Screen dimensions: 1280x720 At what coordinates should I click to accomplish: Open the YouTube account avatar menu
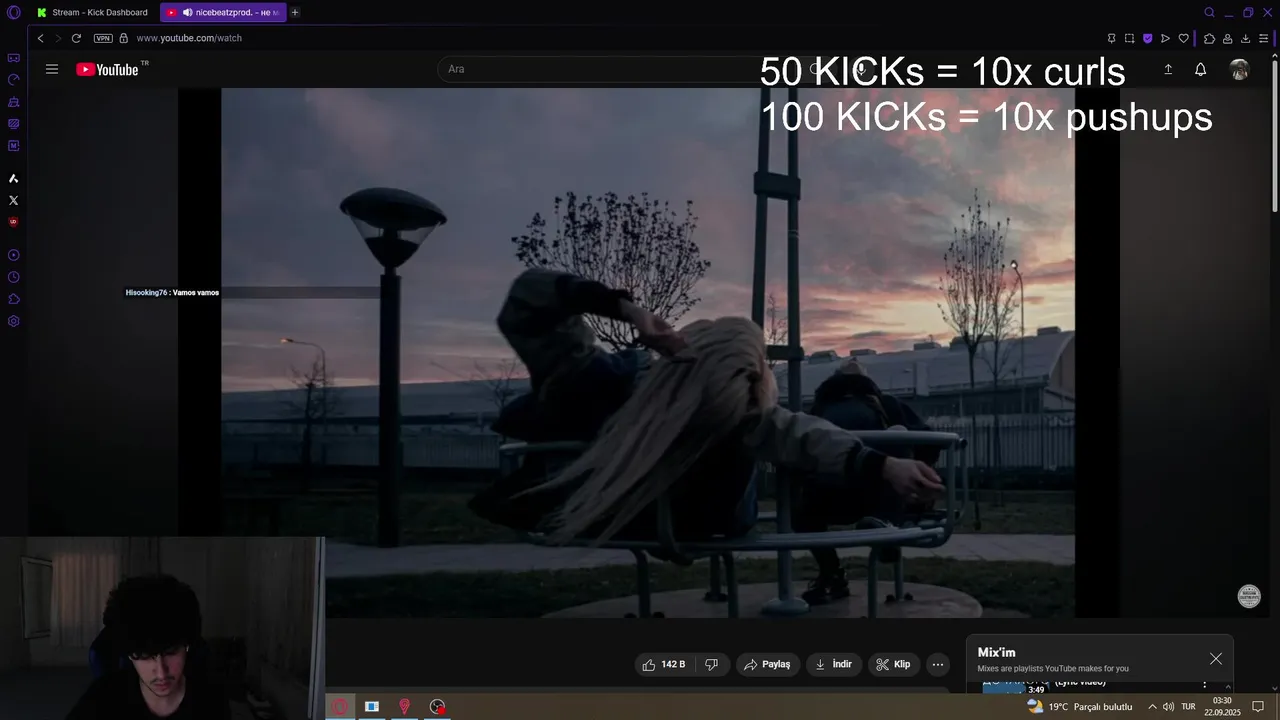pos(1240,69)
